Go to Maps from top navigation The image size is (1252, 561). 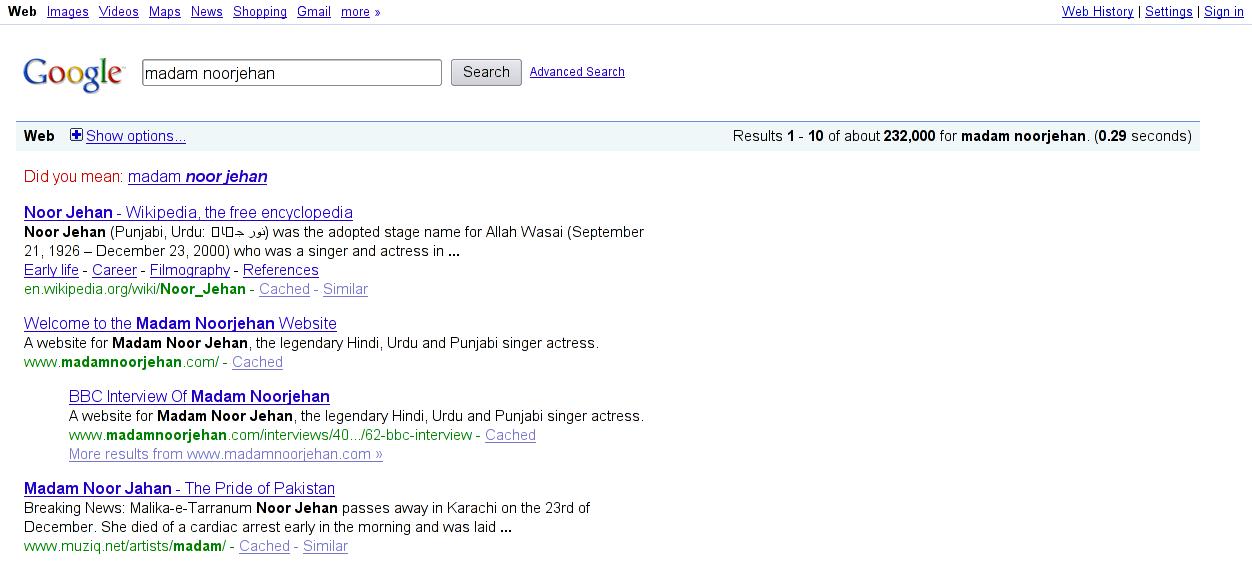[165, 12]
